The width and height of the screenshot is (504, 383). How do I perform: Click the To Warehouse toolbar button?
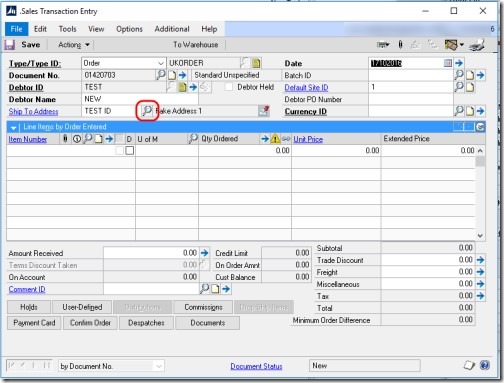[195, 45]
